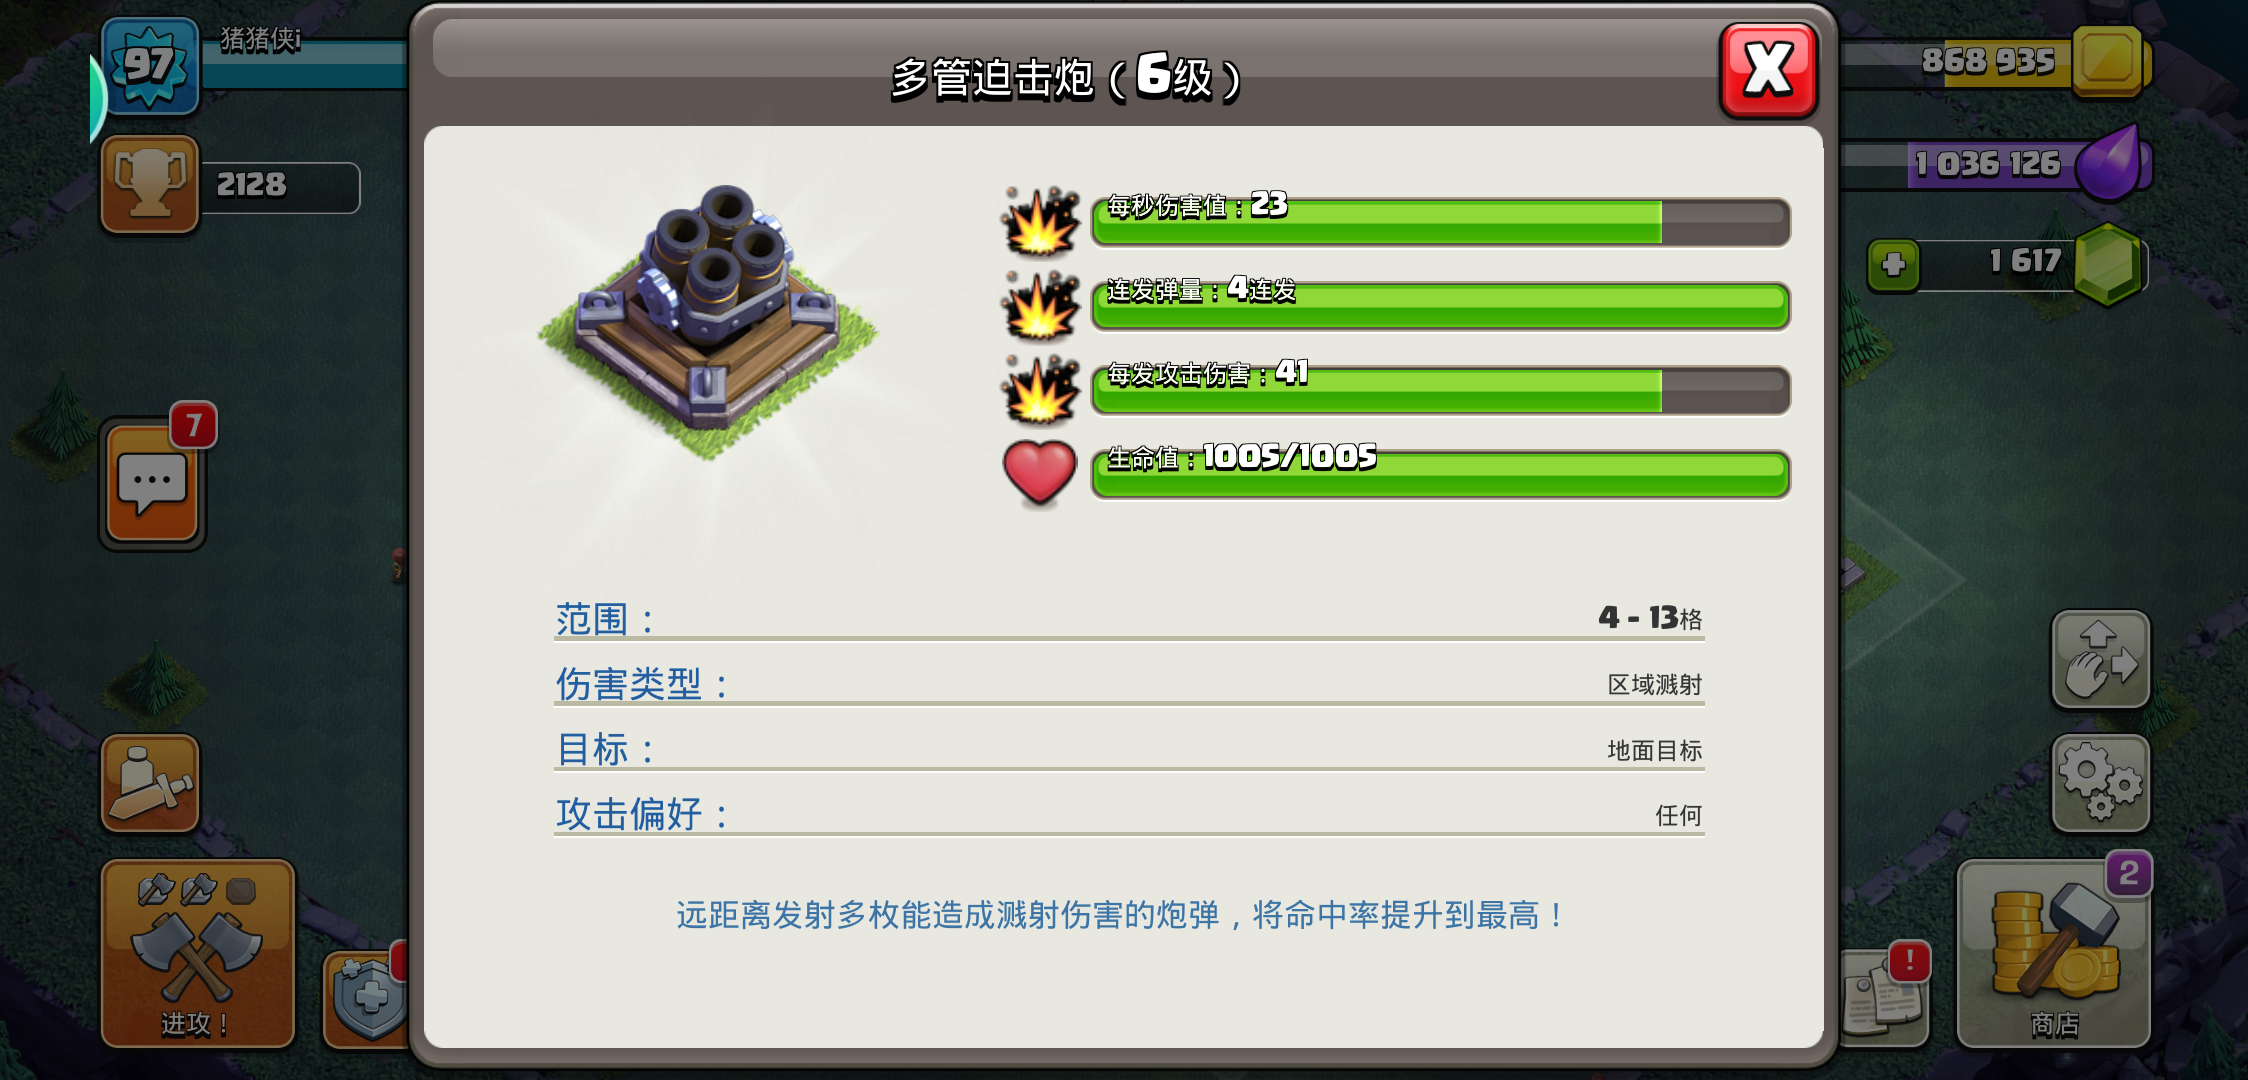Tap the trophy icon showing 2128

point(150,184)
